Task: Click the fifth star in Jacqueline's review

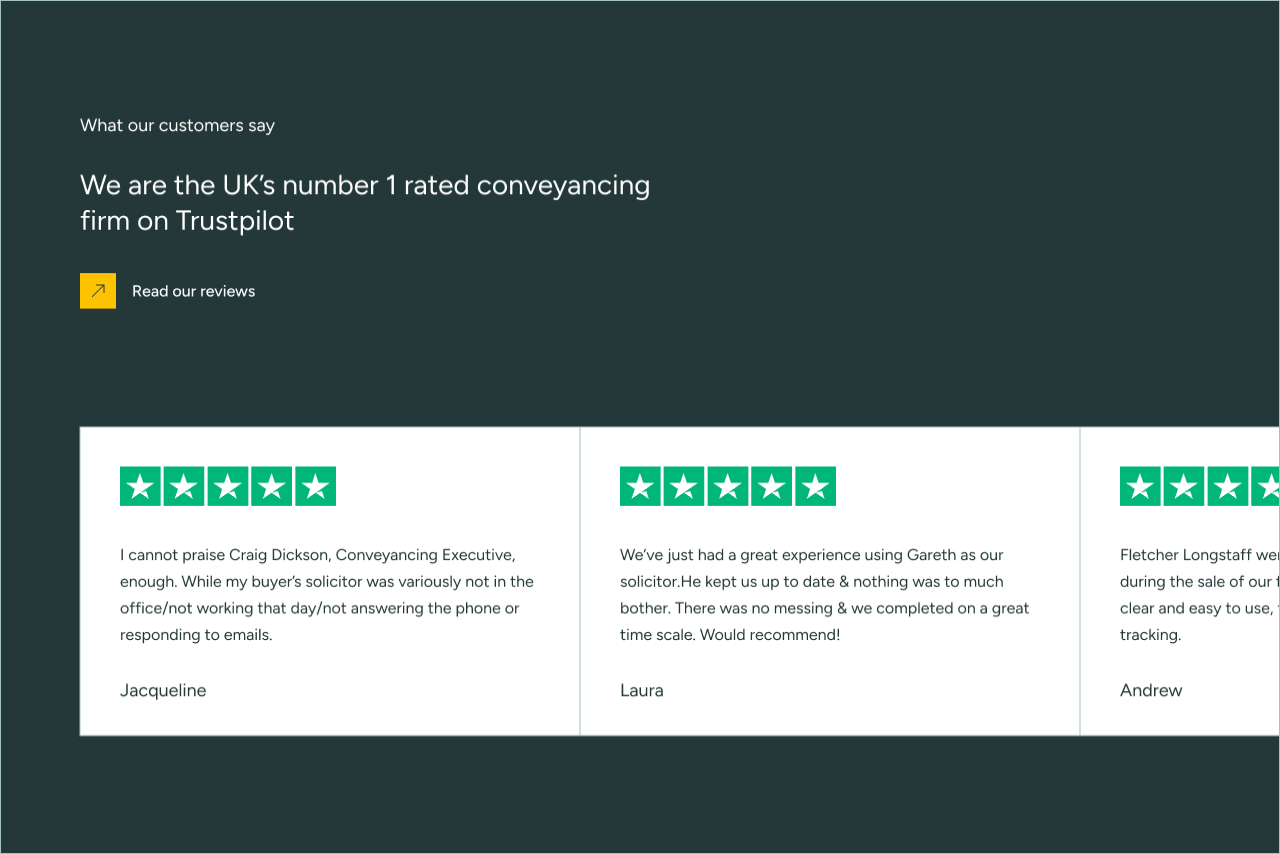Action: (x=316, y=486)
